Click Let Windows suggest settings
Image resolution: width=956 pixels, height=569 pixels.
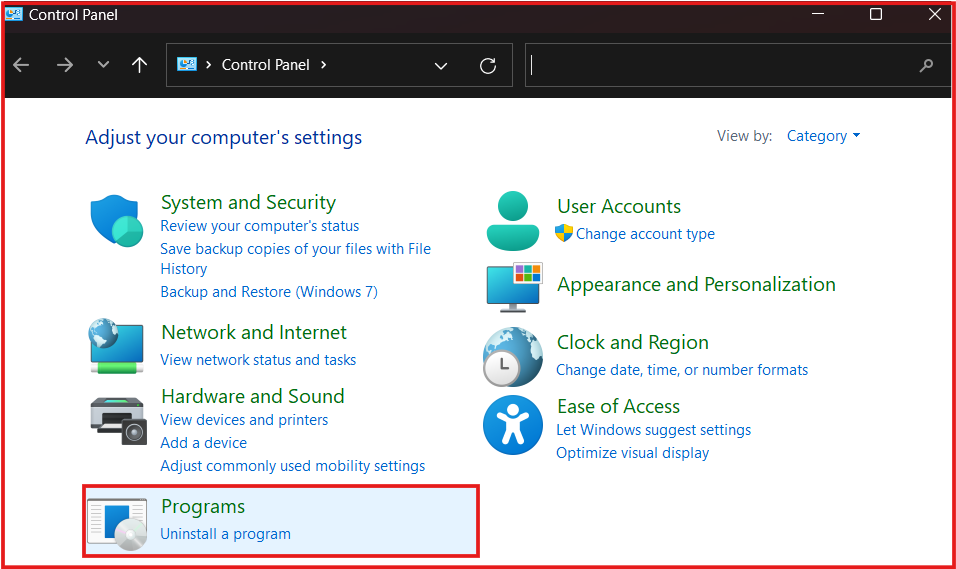click(654, 430)
